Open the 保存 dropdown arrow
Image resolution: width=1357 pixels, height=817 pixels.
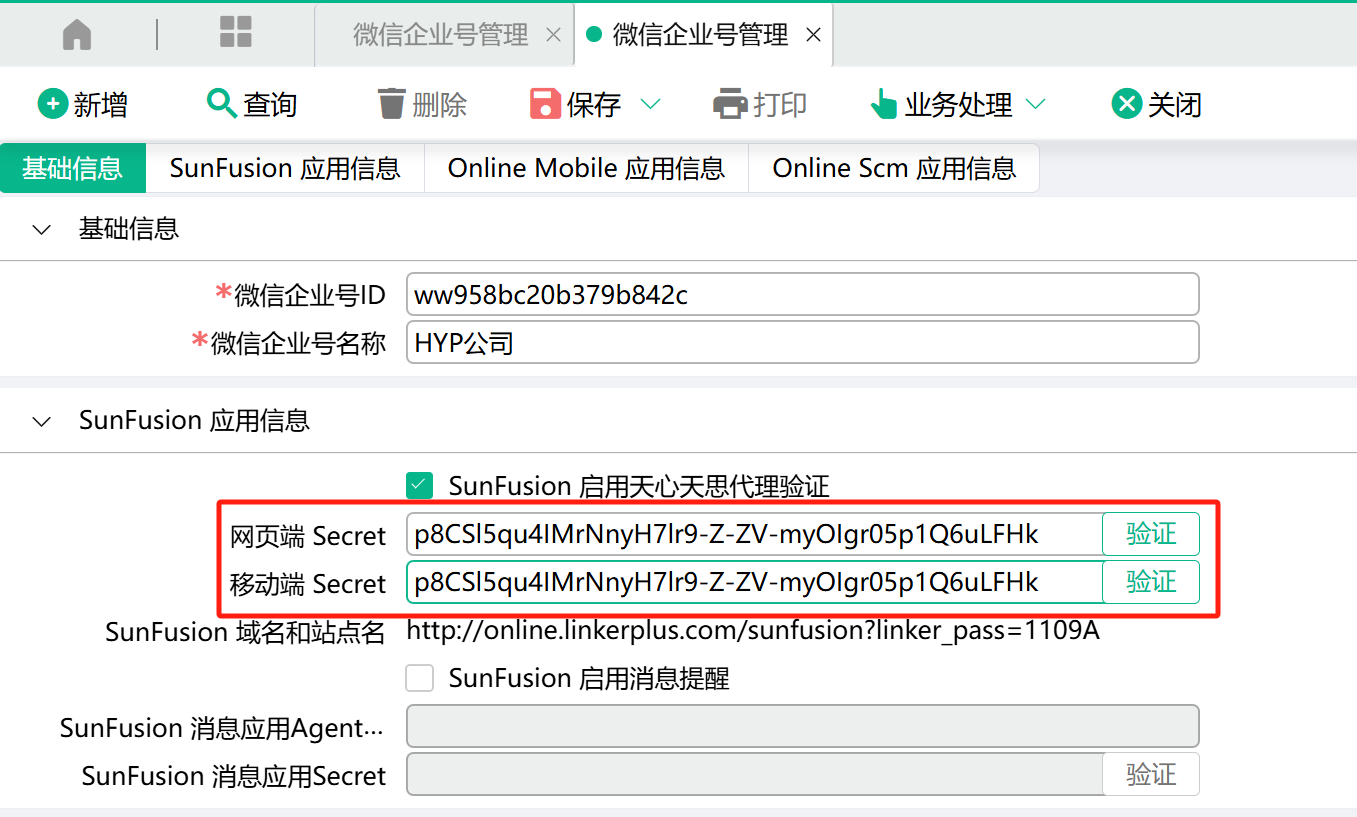(x=650, y=104)
